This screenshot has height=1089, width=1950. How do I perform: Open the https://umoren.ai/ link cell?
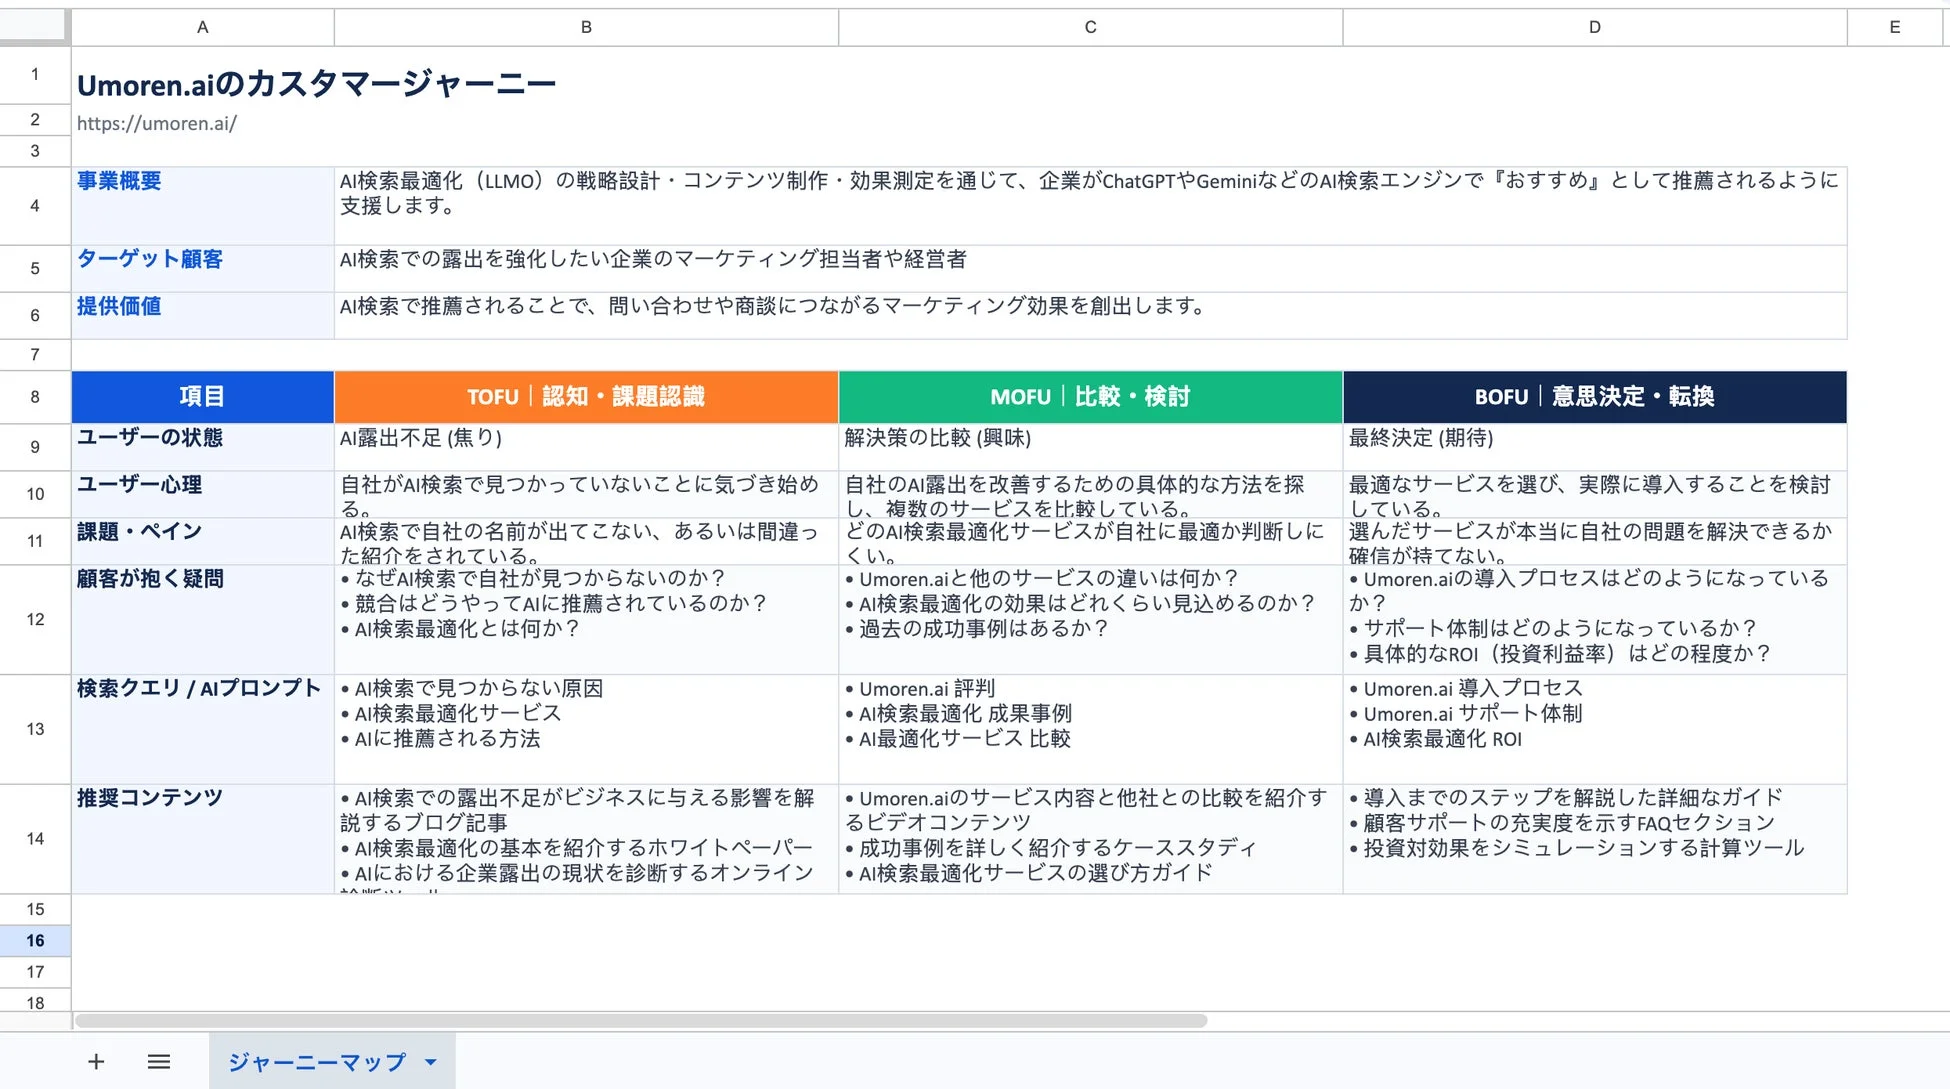pyautogui.click(x=157, y=123)
